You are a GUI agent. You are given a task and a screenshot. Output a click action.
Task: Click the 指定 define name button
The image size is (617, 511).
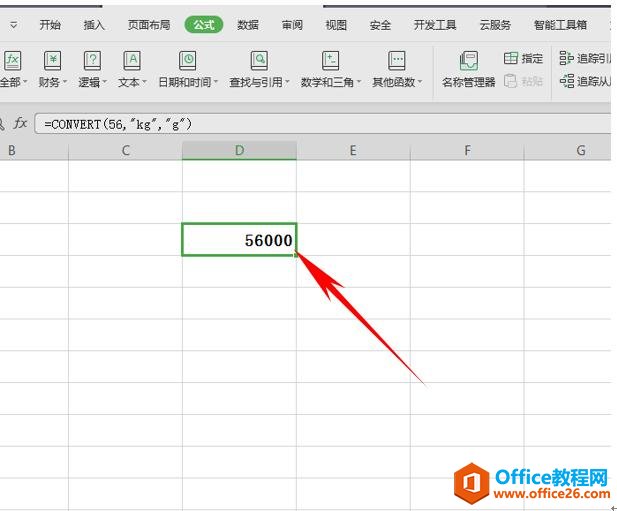(523, 59)
